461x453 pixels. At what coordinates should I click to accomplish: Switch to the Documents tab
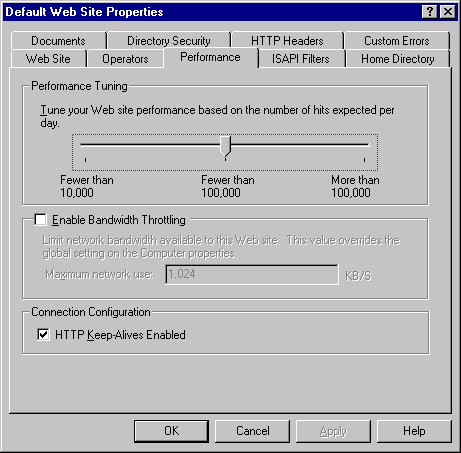[x=58, y=41]
